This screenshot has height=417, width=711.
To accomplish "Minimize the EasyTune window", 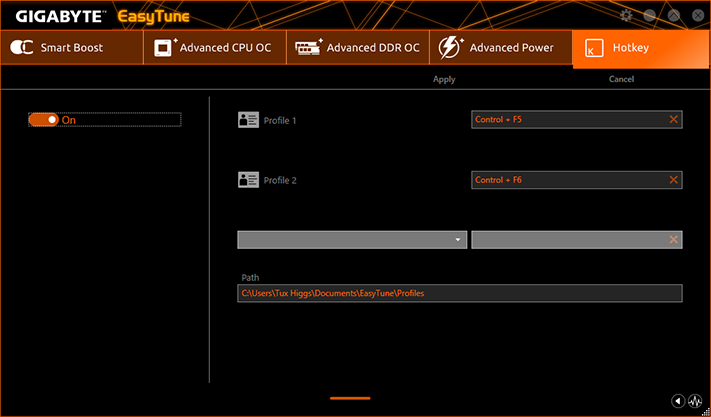I will 650,15.
